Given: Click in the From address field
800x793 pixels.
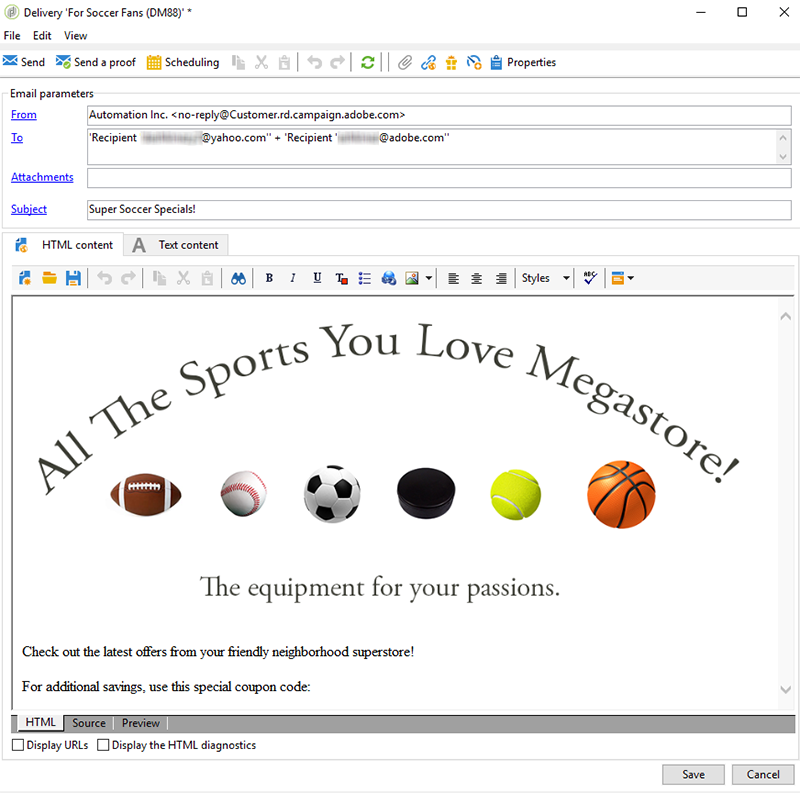Looking at the screenshot, I should (439, 115).
